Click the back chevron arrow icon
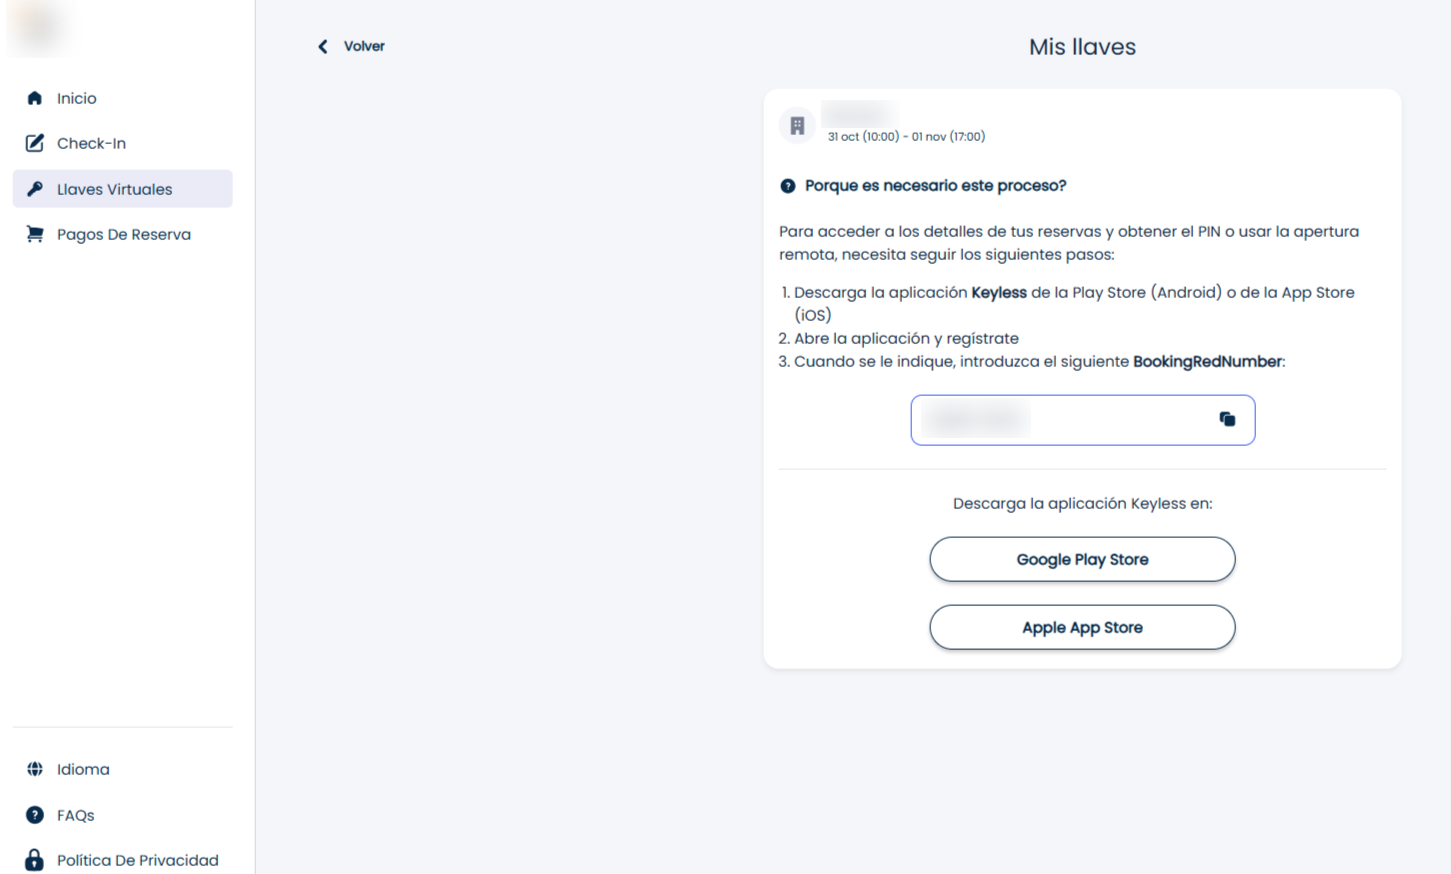The image size is (1451, 874). tap(323, 47)
